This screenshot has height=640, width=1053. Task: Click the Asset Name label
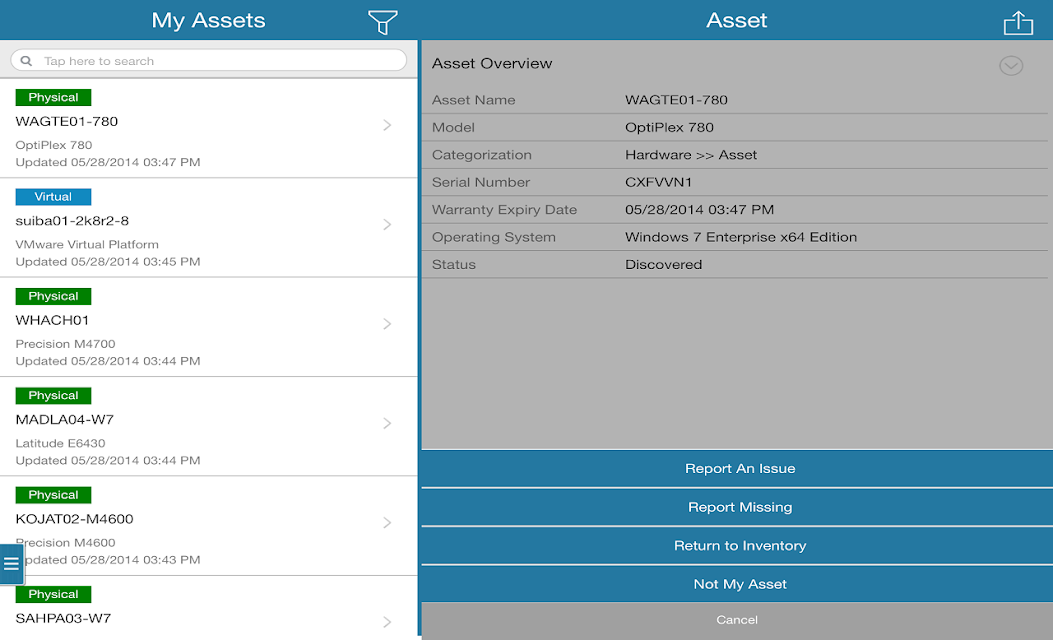point(473,100)
